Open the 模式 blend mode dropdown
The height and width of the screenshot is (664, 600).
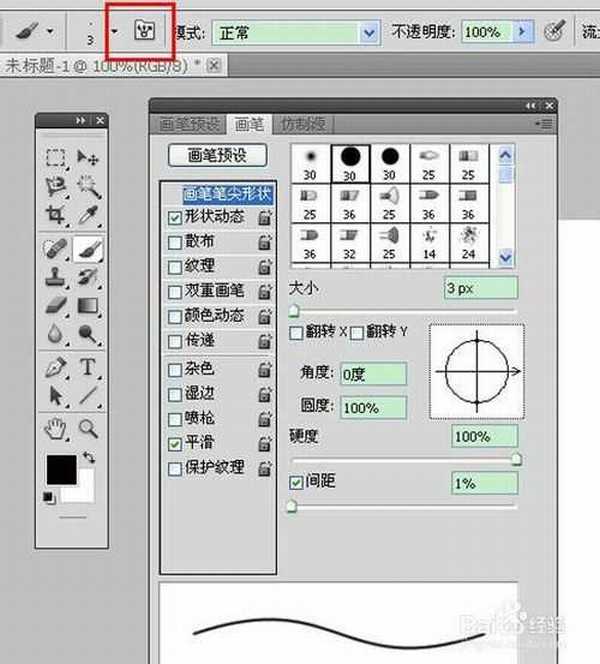369,33
